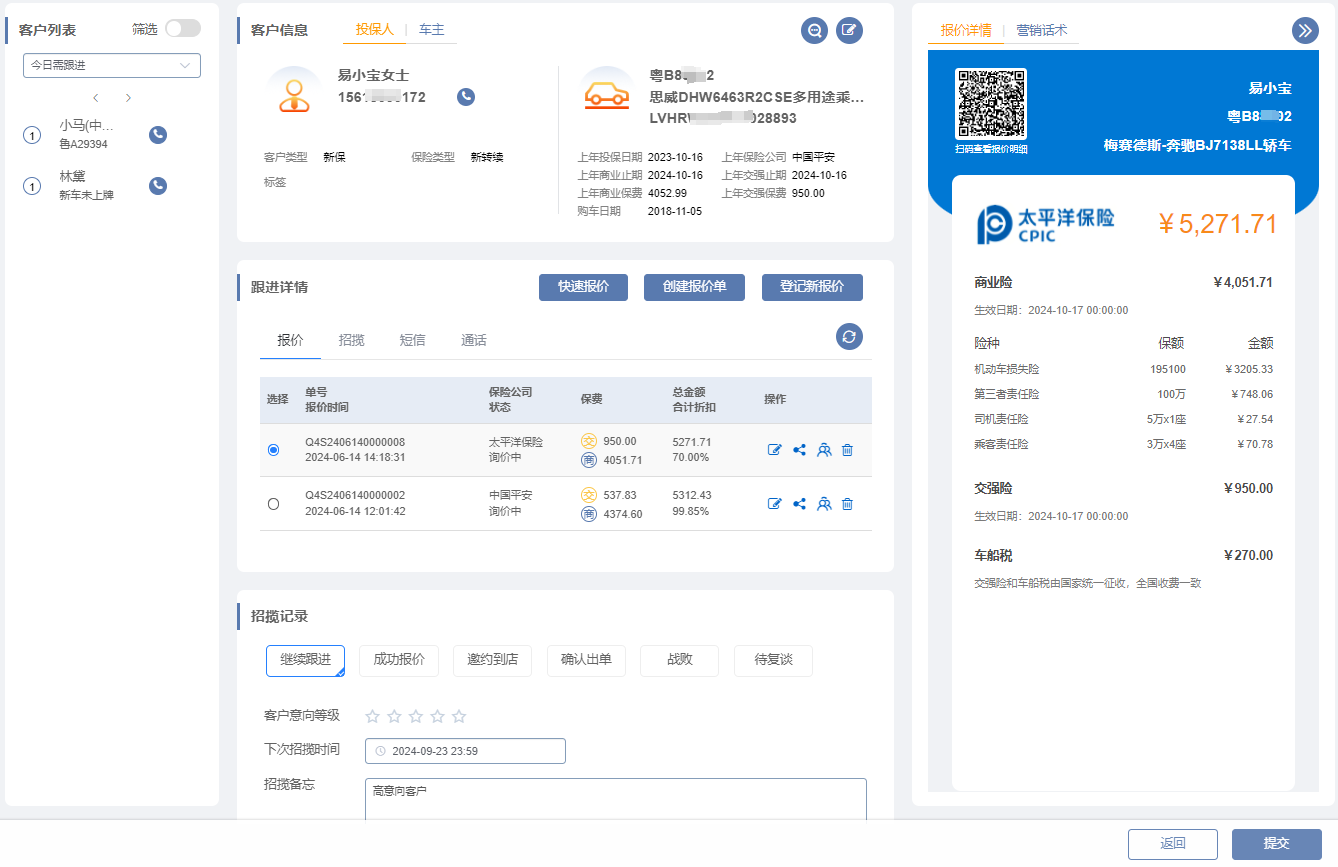Select radio for quote Q4S2406140000008

point(273,450)
